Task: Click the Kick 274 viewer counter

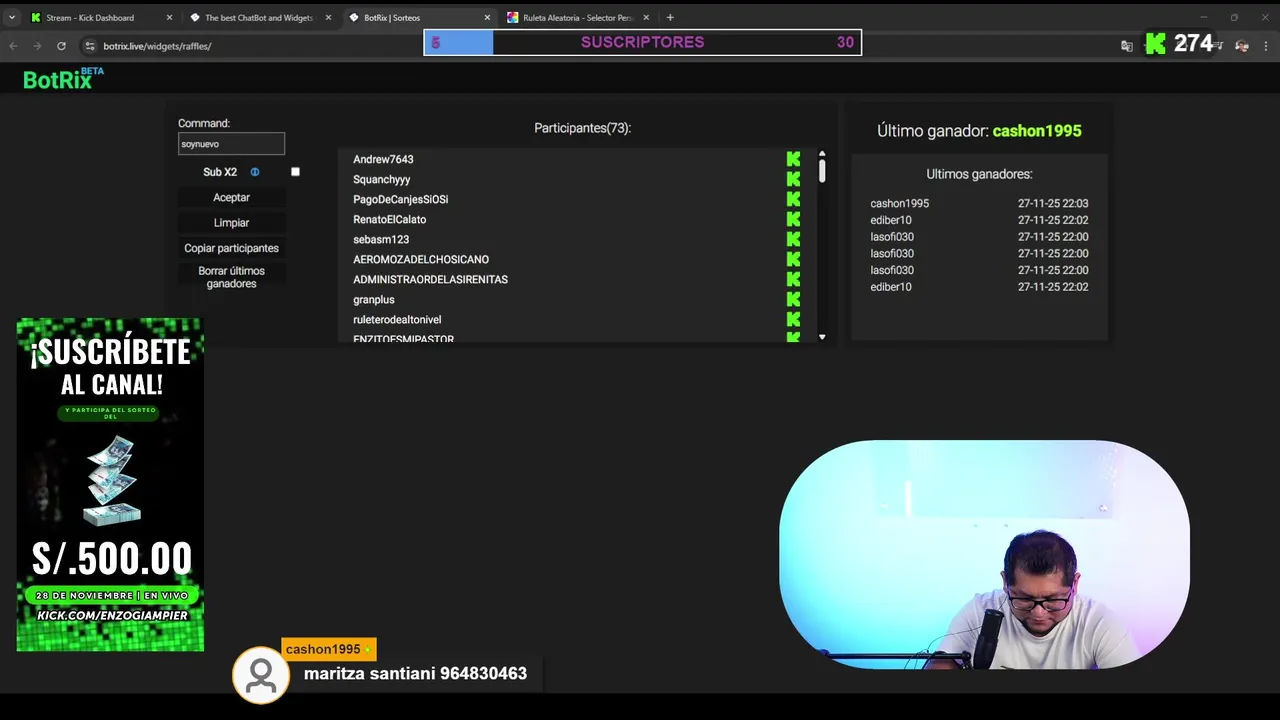Action: pos(1180,43)
